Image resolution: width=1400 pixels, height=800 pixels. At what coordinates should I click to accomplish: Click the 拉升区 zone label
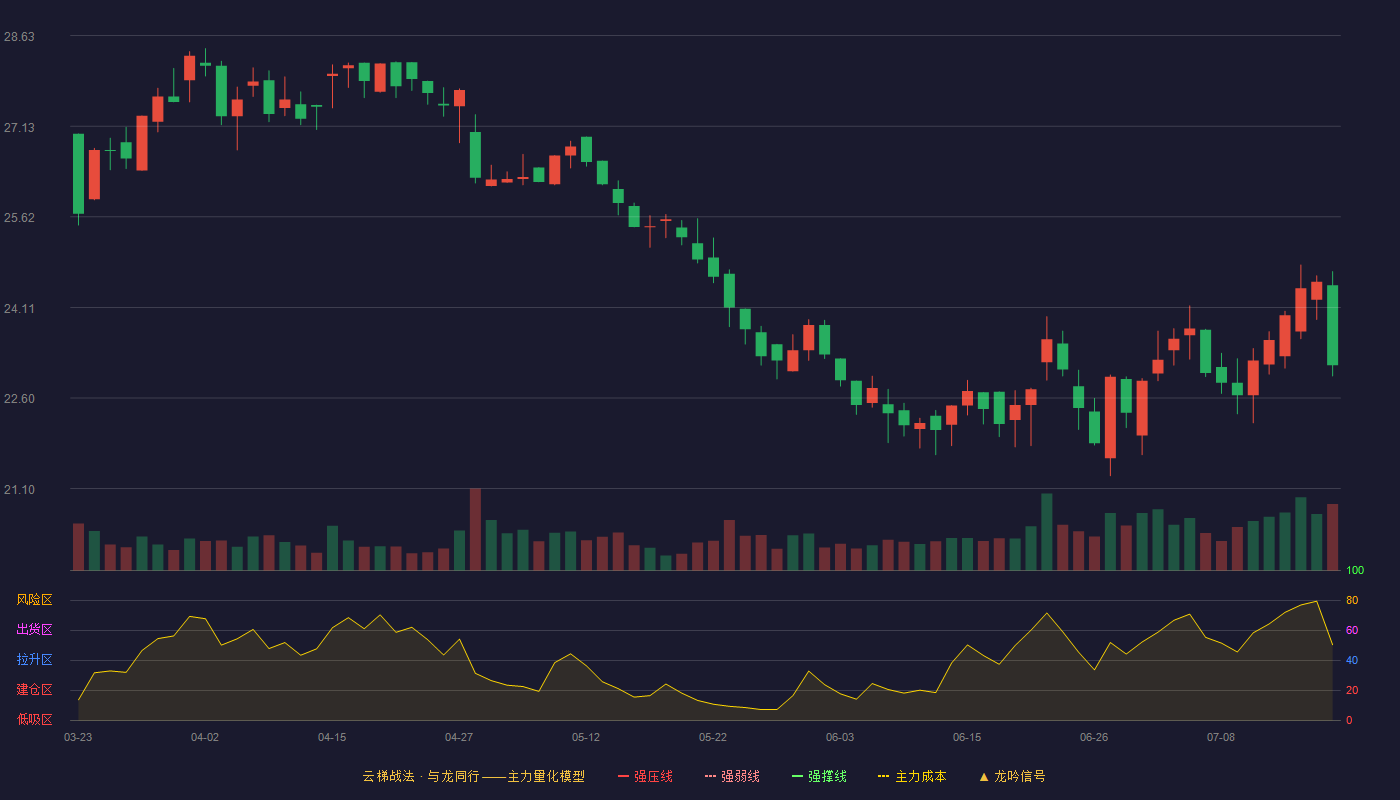pos(34,660)
